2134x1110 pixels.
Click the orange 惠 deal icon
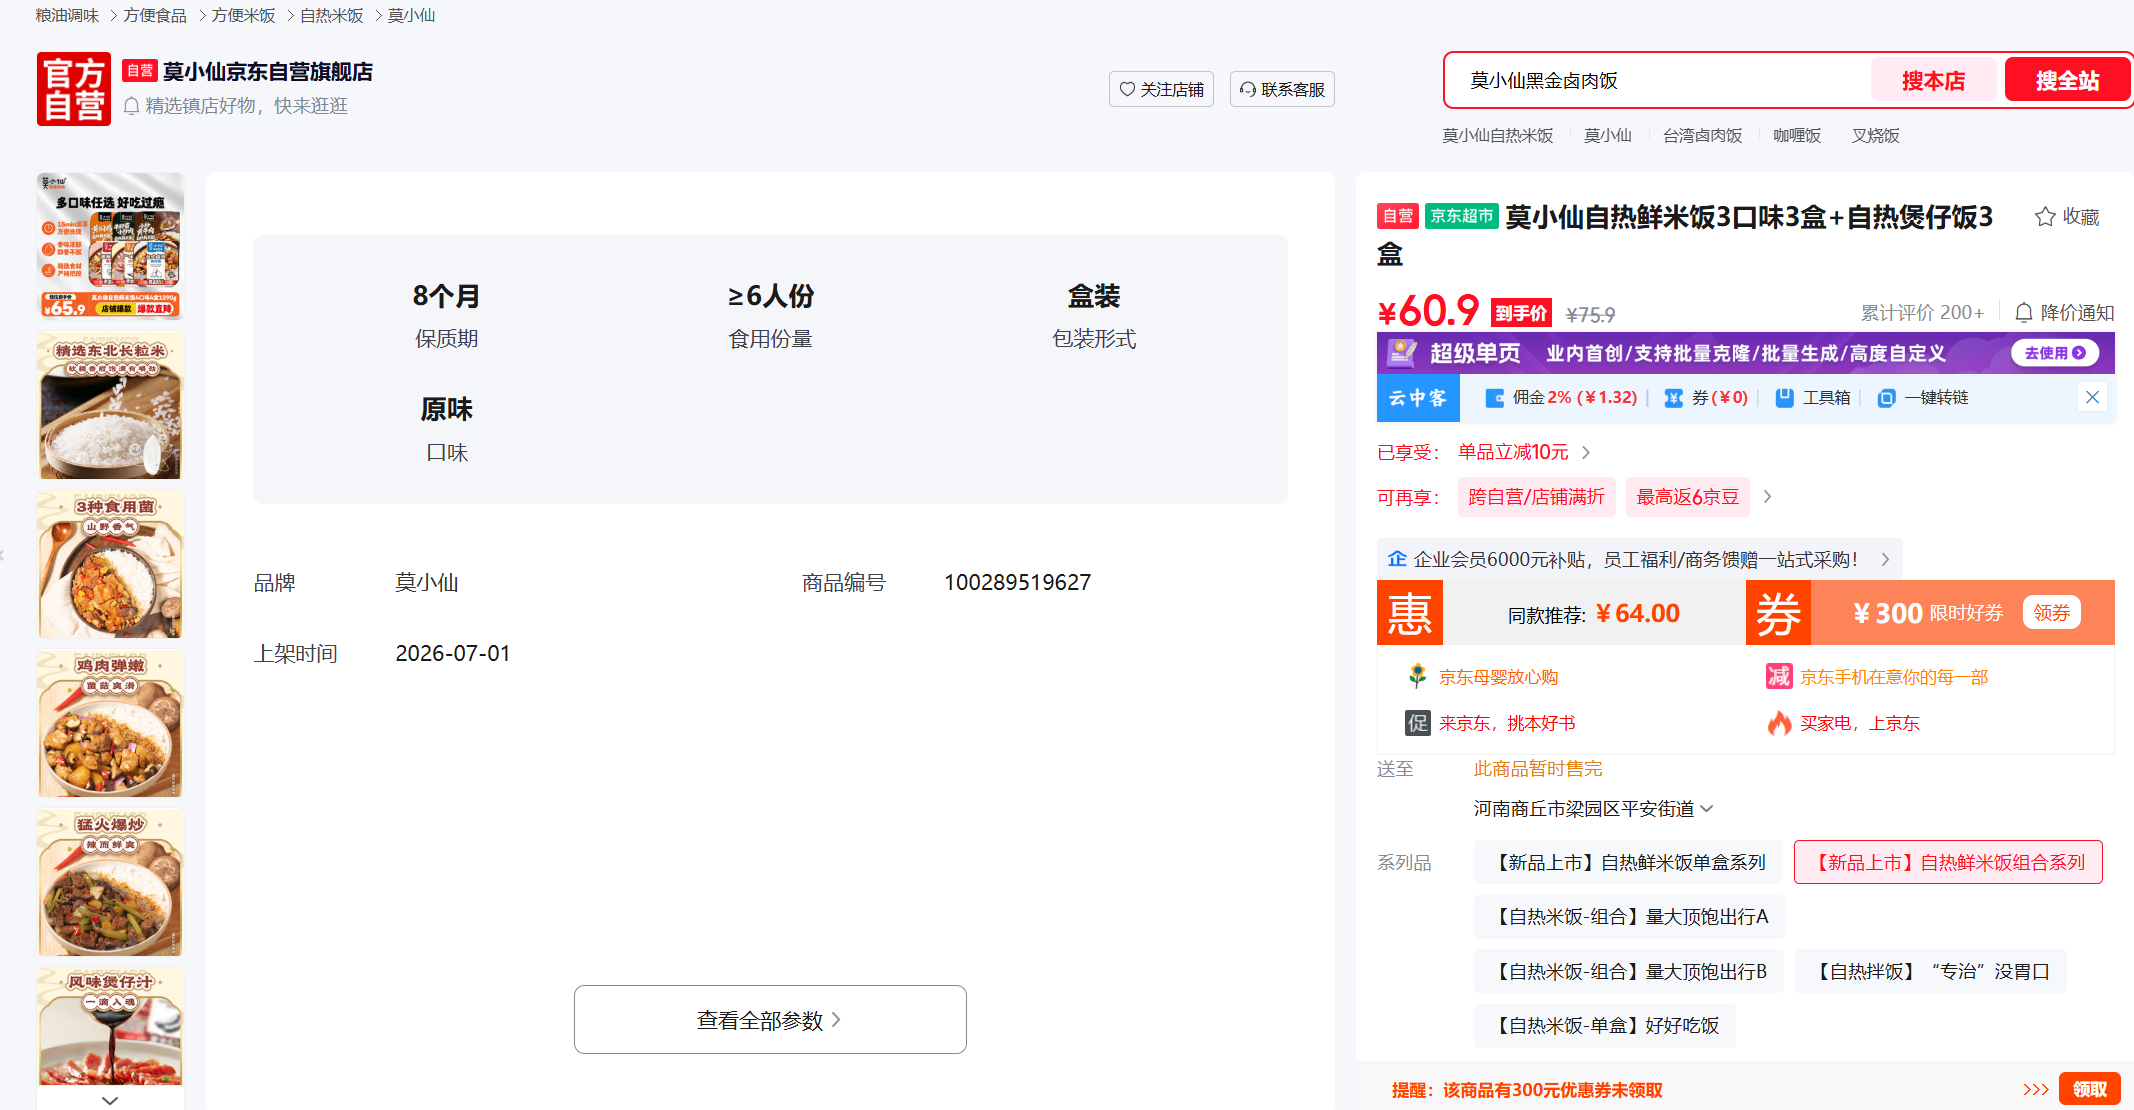point(1410,613)
